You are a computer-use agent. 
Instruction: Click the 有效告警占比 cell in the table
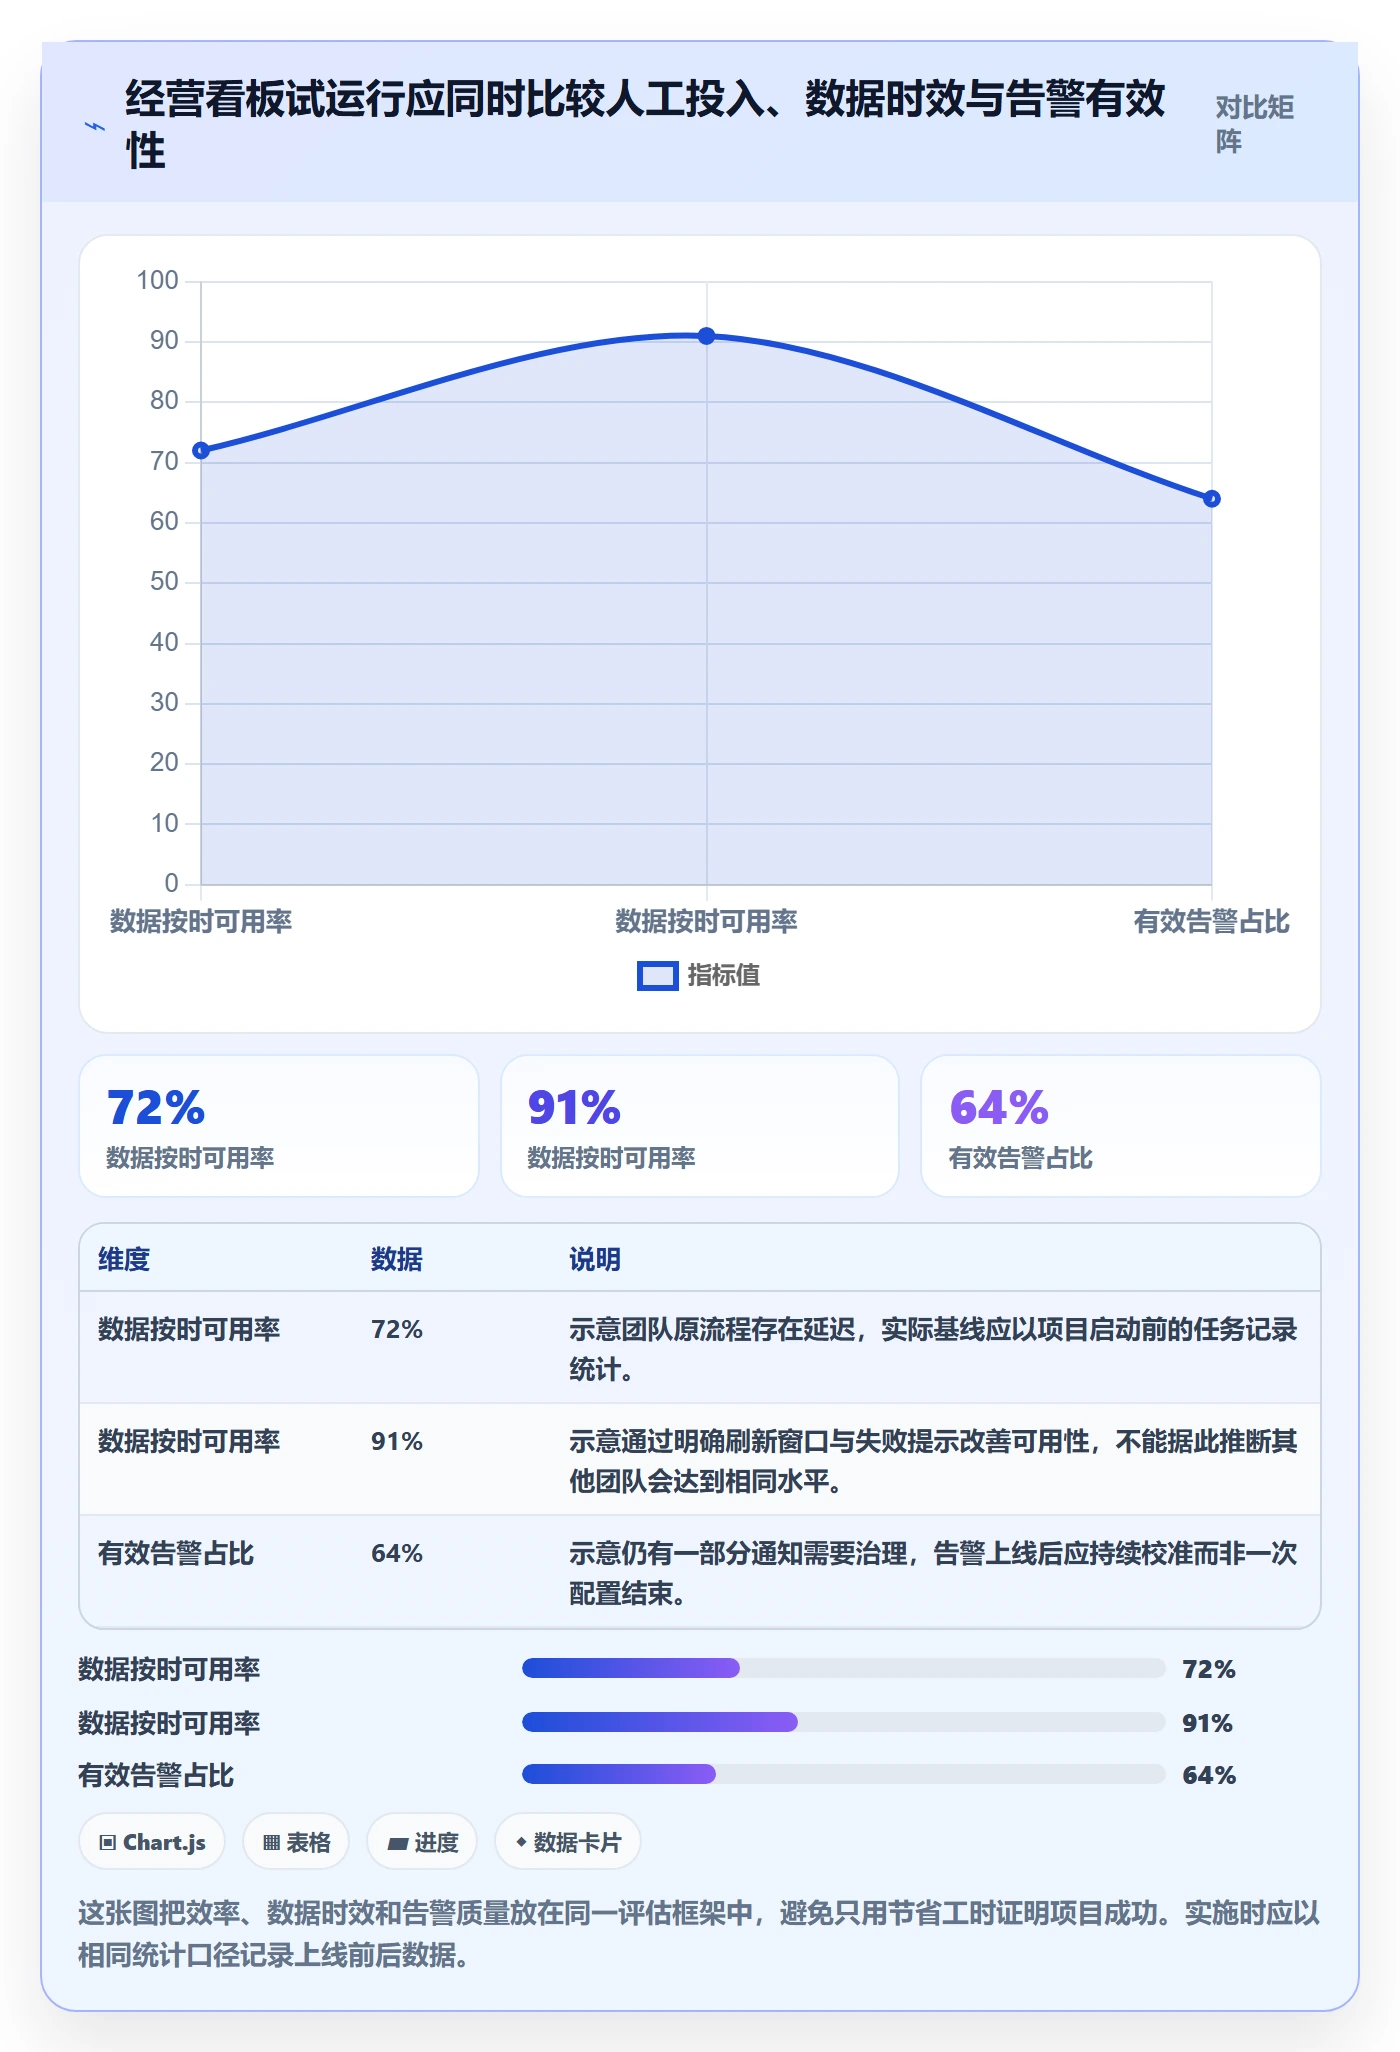pos(176,1553)
